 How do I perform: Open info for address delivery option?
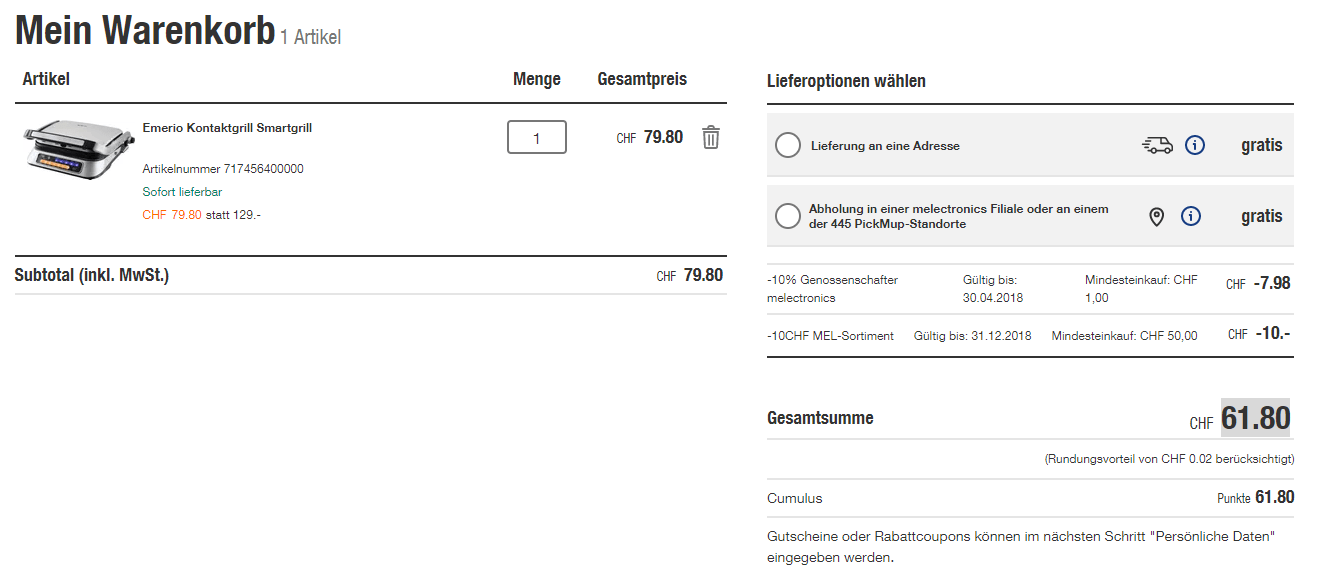(x=1194, y=146)
